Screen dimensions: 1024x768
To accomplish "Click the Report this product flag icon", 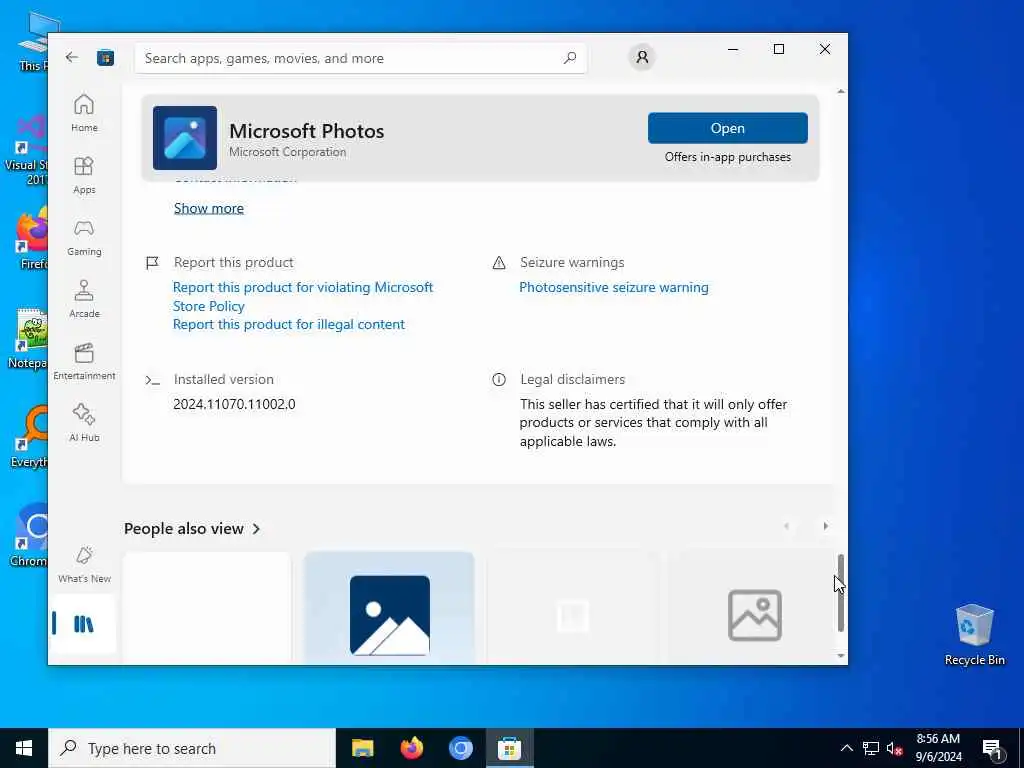I will [x=152, y=263].
